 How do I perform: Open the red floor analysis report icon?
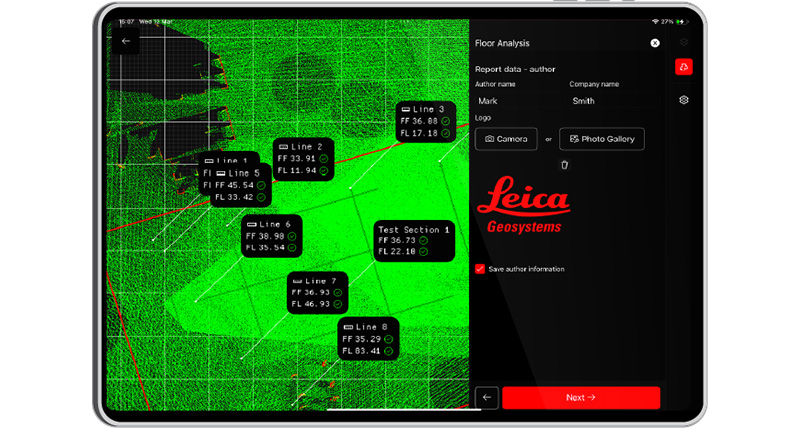tap(684, 67)
